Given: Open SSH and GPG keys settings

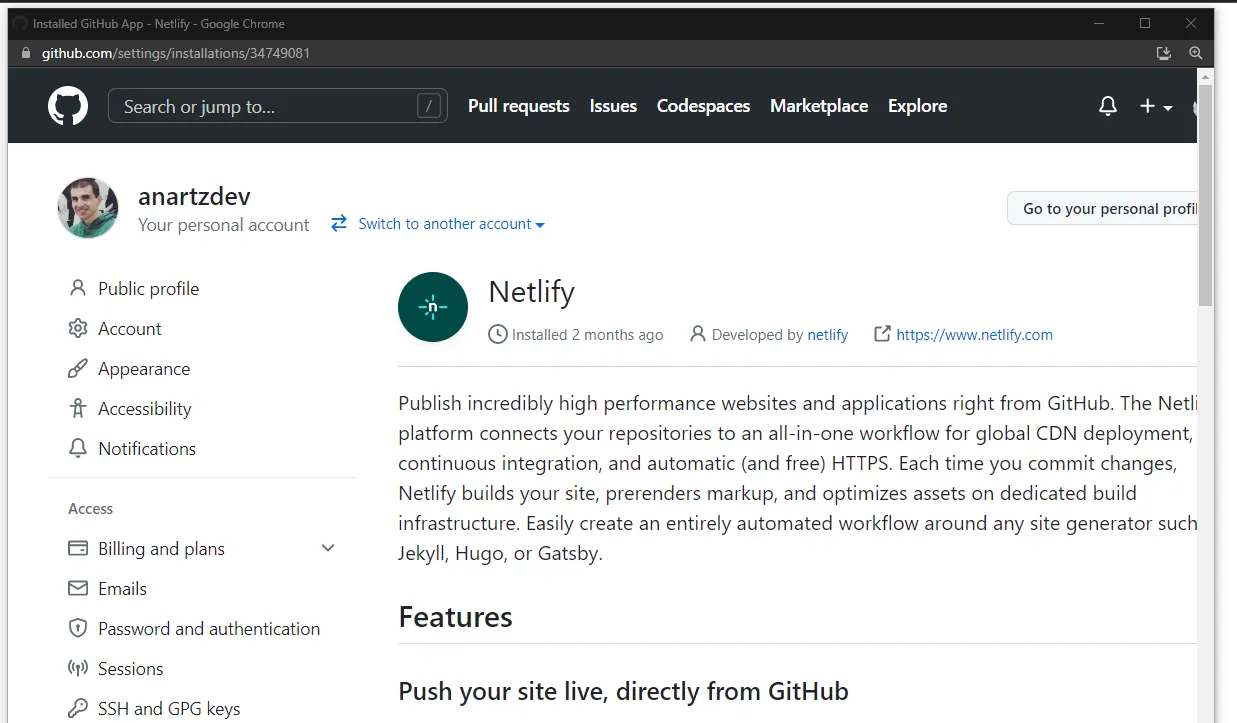Looking at the screenshot, I should click(x=169, y=709).
